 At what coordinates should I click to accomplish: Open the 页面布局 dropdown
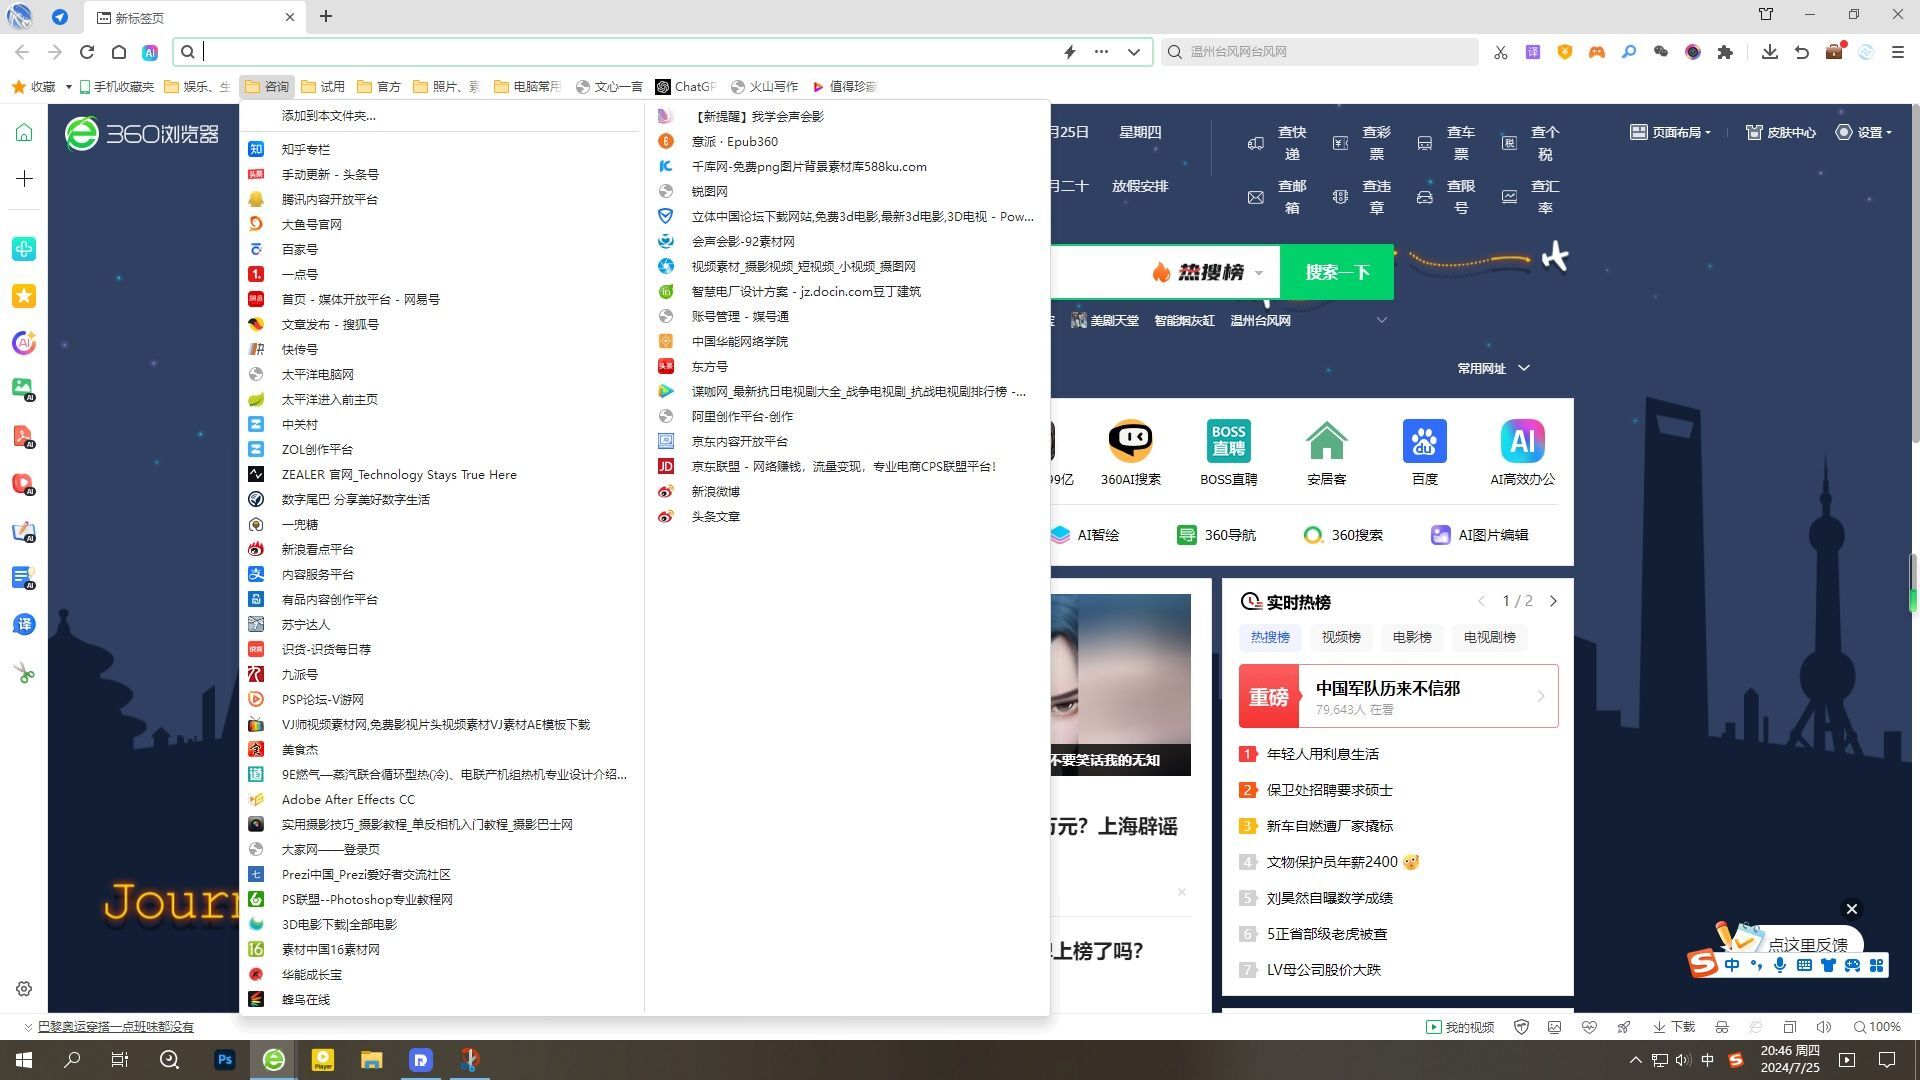(x=1670, y=132)
